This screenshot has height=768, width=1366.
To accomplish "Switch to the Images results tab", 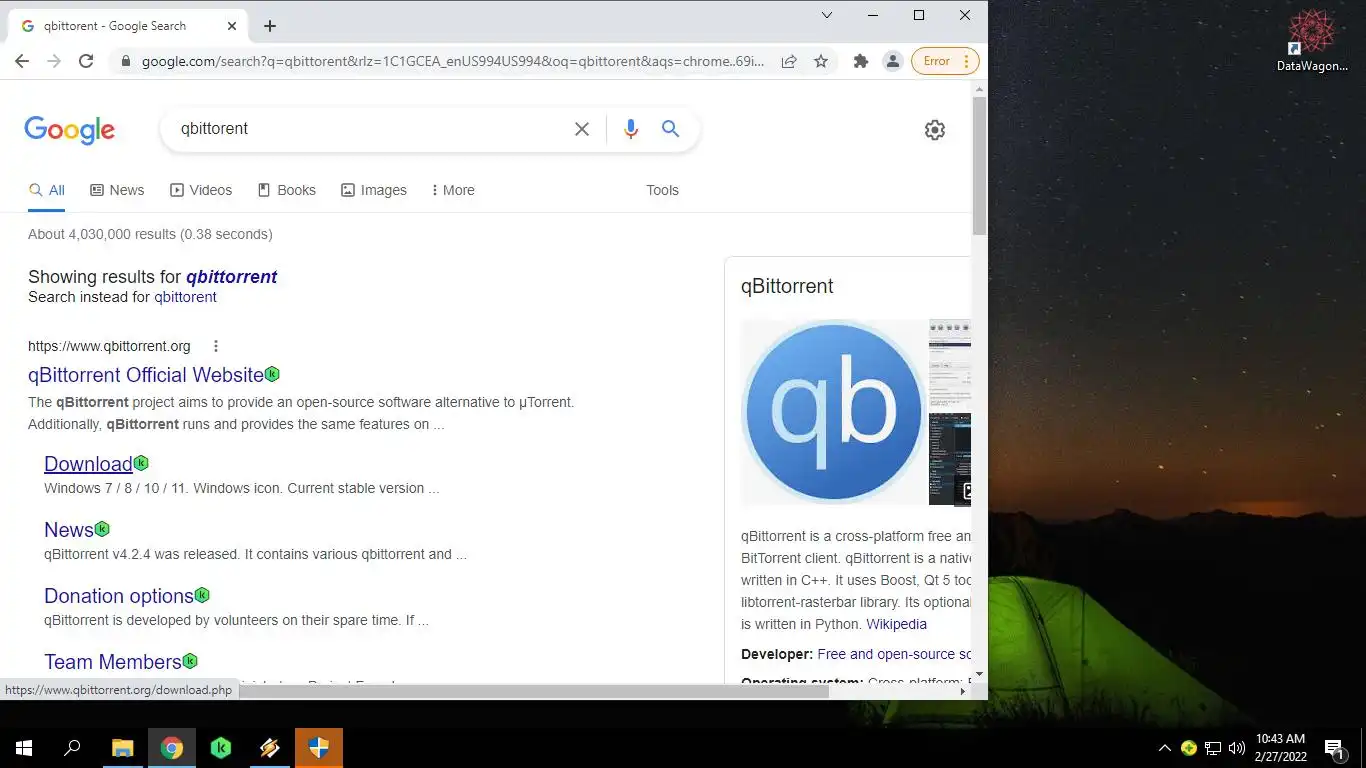I will point(374,190).
